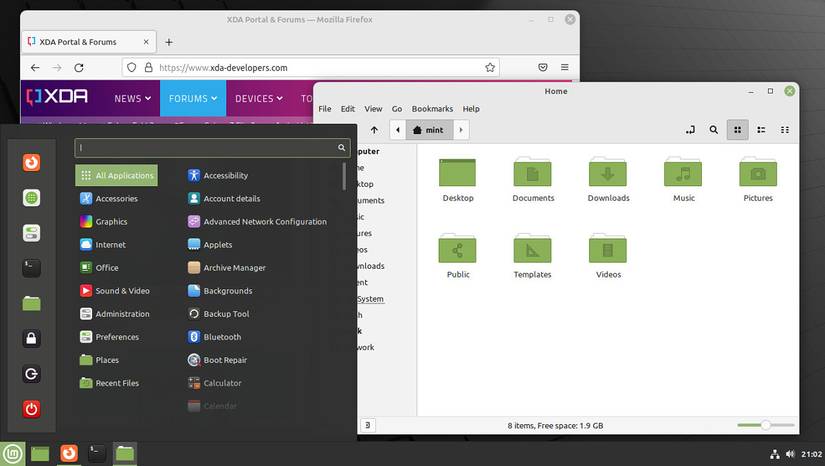Open Bookmarks menu in Files window
This screenshot has width=825, height=466.
pyautogui.click(x=432, y=109)
